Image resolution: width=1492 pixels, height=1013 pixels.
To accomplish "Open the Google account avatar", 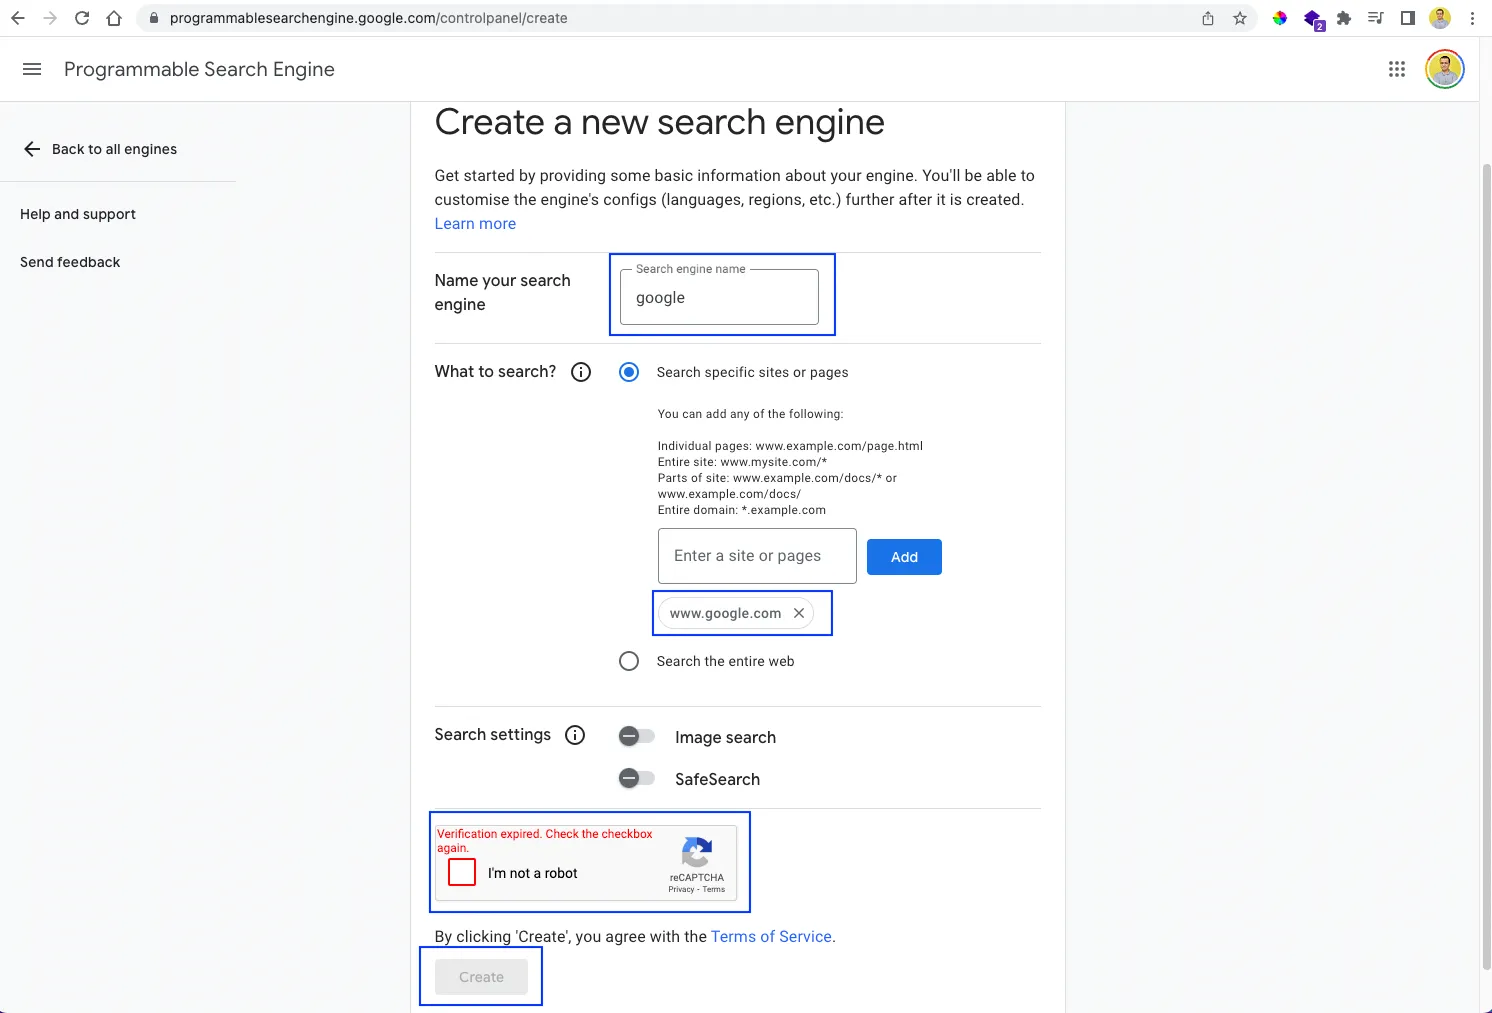I will [x=1445, y=69].
